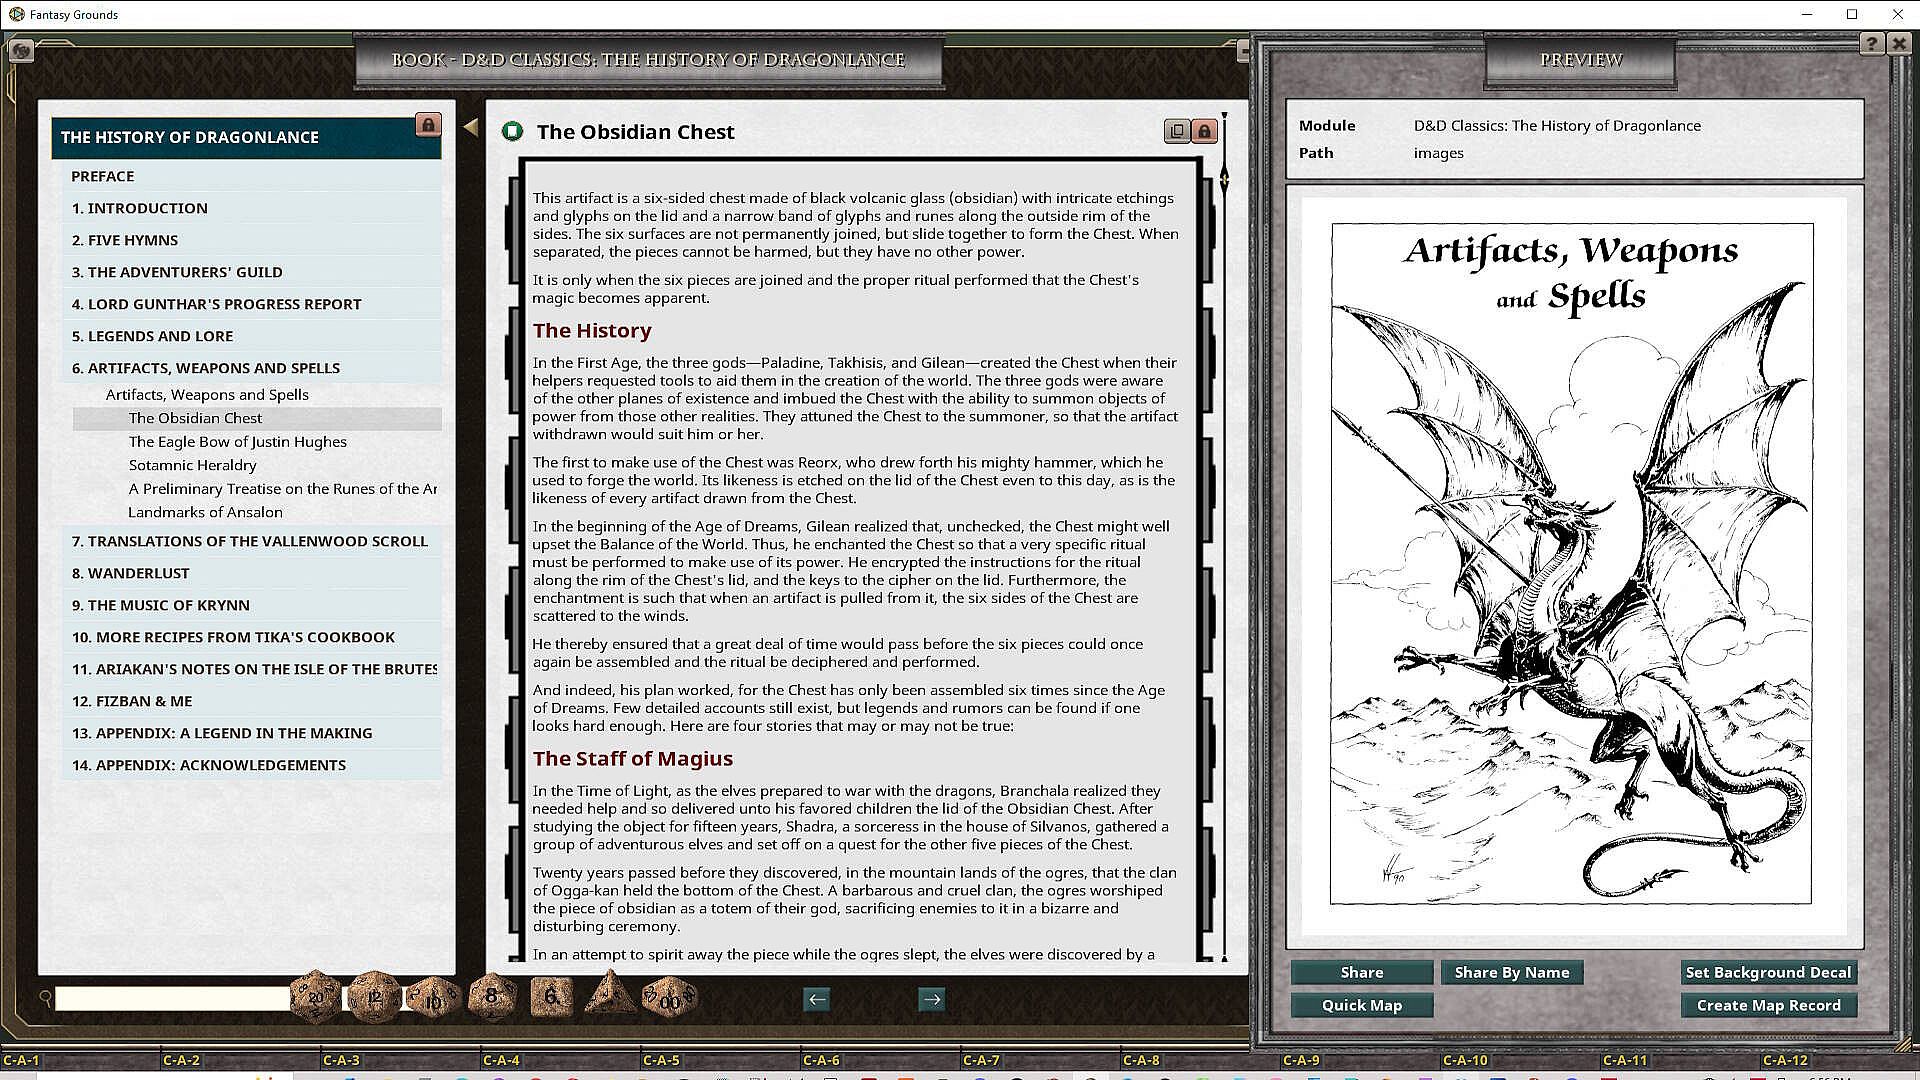Click the Share button in Preview
The width and height of the screenshot is (1920, 1080).
[1362, 973]
